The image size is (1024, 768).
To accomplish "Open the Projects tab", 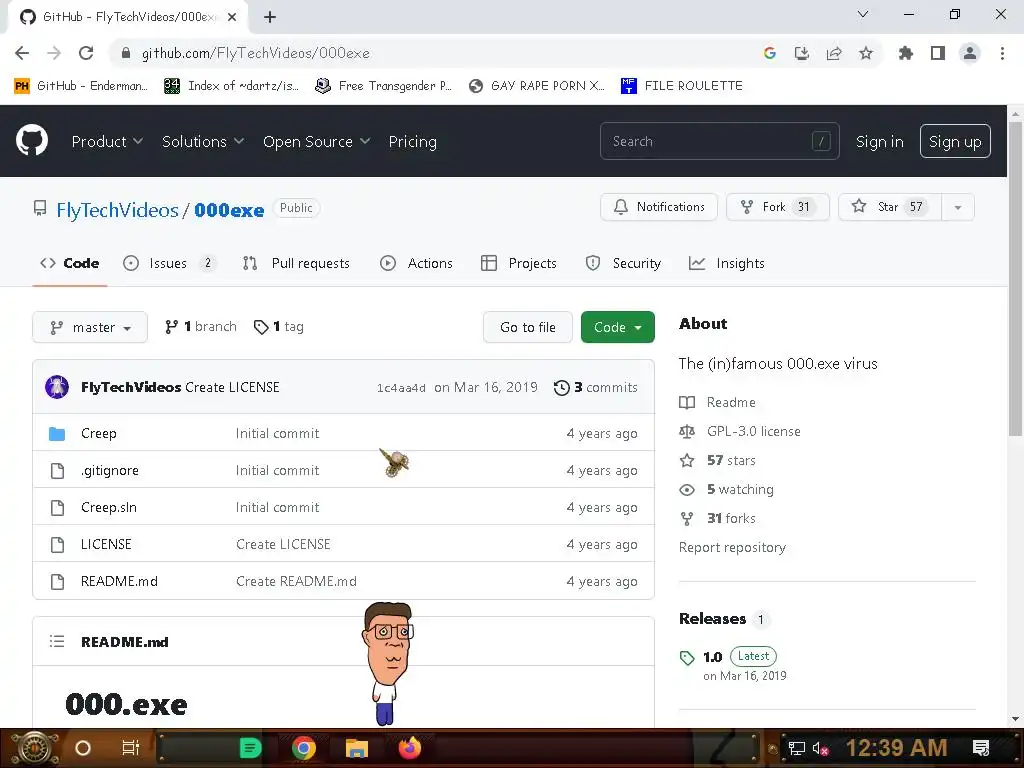I will point(519,263).
